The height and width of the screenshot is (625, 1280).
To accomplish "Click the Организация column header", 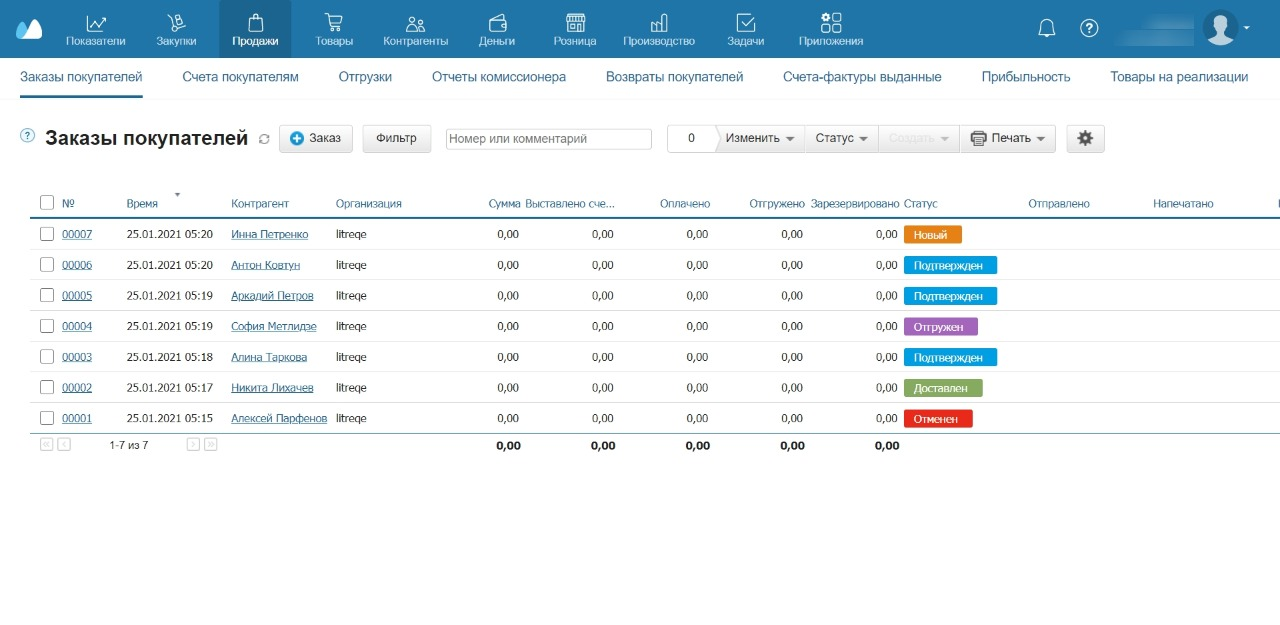I will pos(369,203).
